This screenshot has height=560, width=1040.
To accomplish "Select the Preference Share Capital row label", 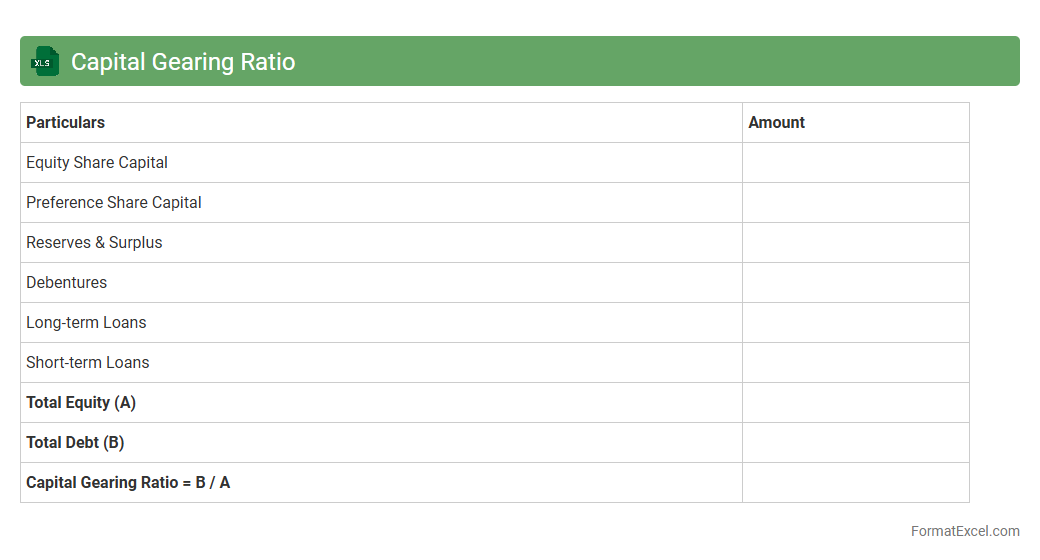I will click(x=114, y=203).
